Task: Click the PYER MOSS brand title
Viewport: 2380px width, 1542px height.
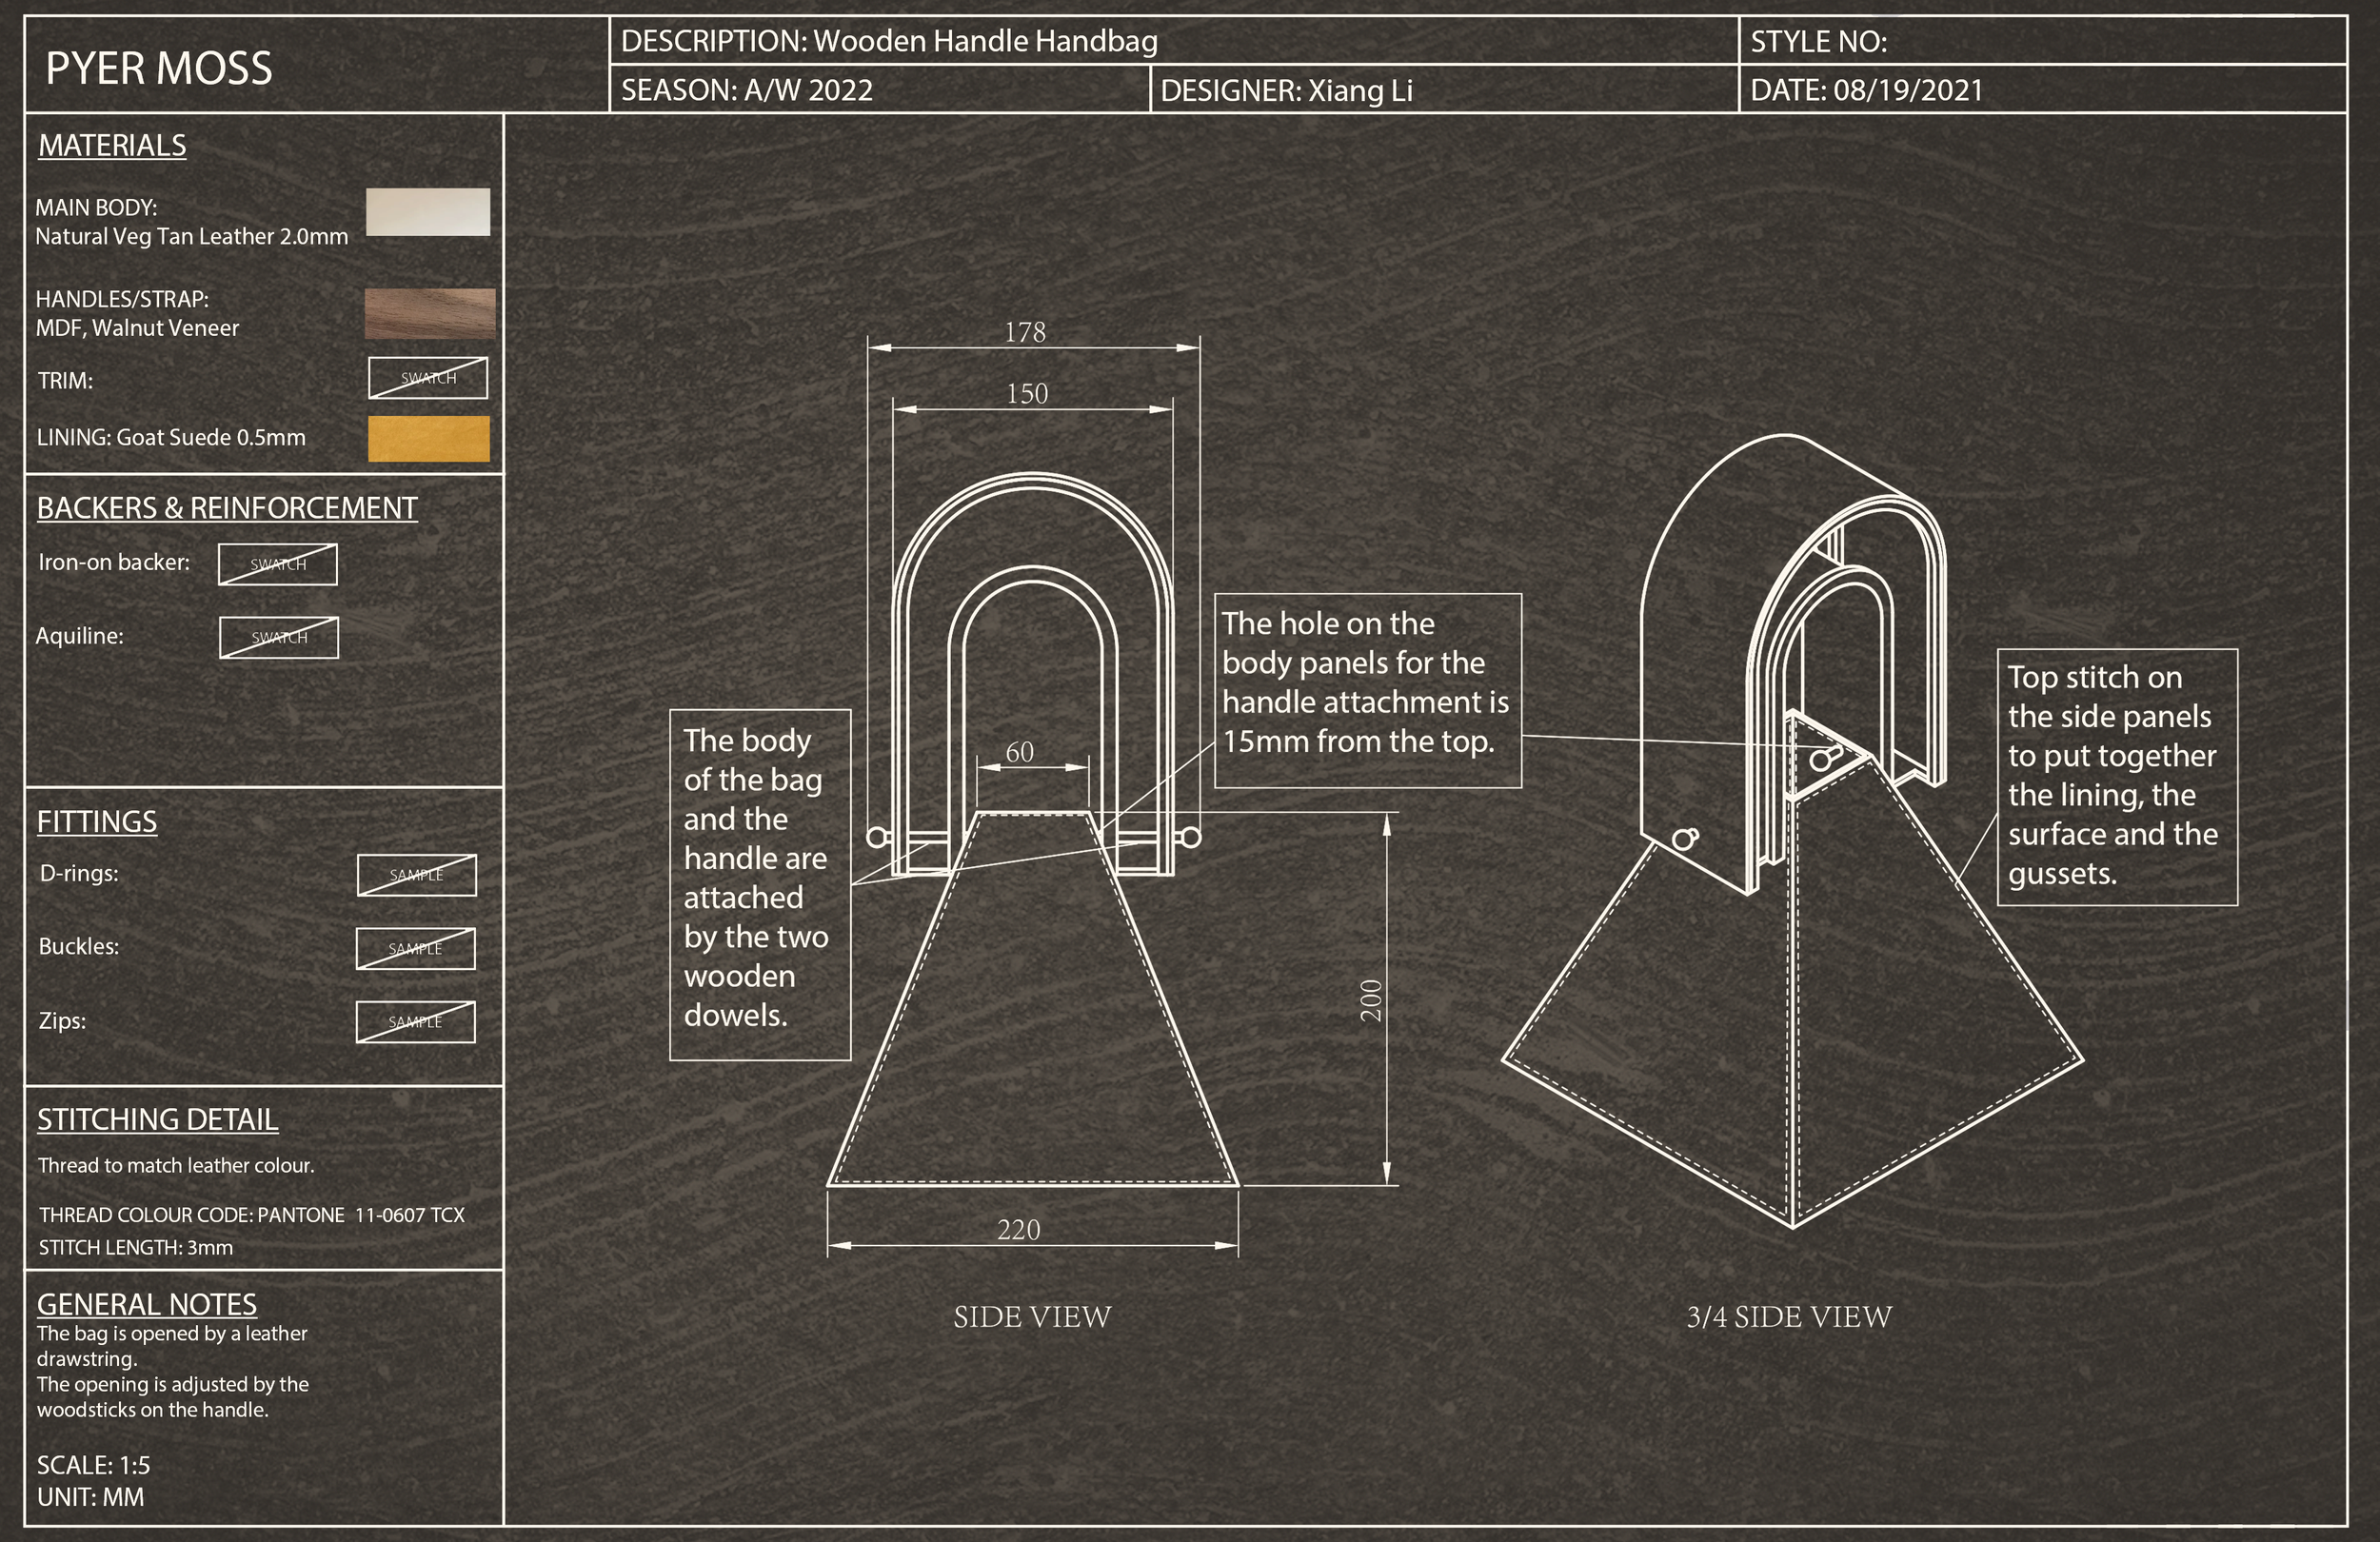Action: tap(159, 68)
